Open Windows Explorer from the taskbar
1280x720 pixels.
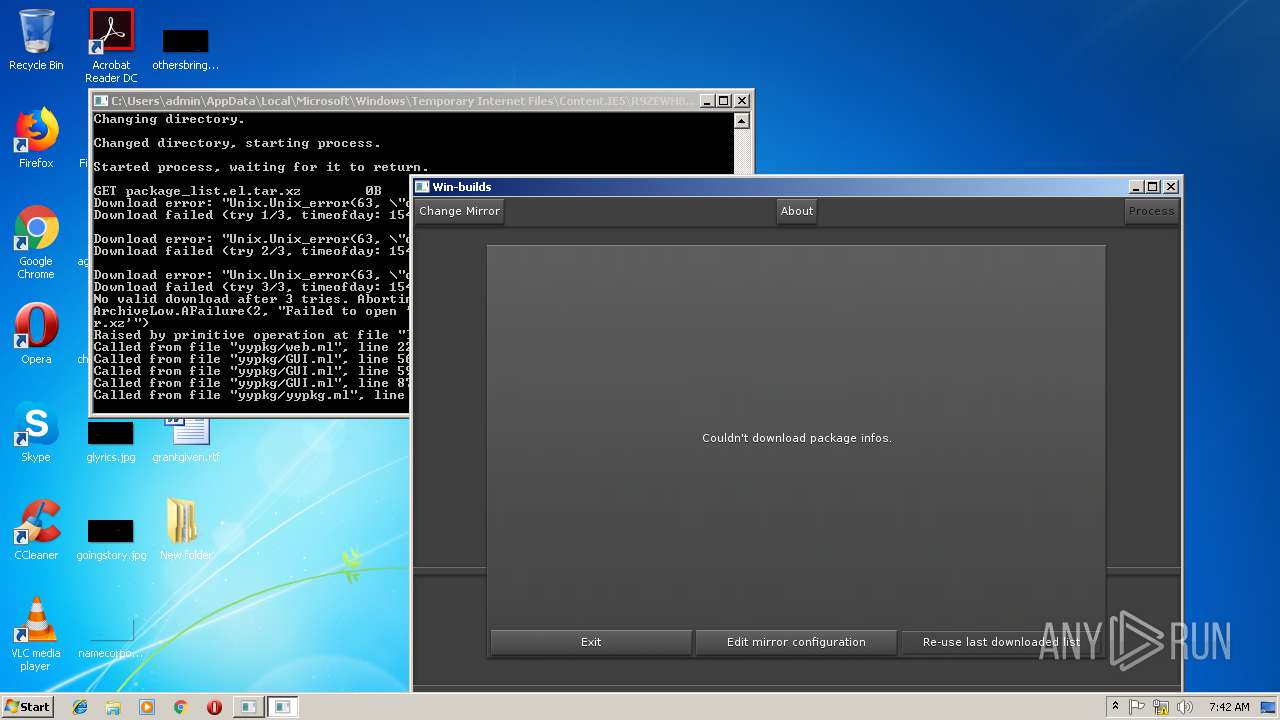click(x=113, y=707)
